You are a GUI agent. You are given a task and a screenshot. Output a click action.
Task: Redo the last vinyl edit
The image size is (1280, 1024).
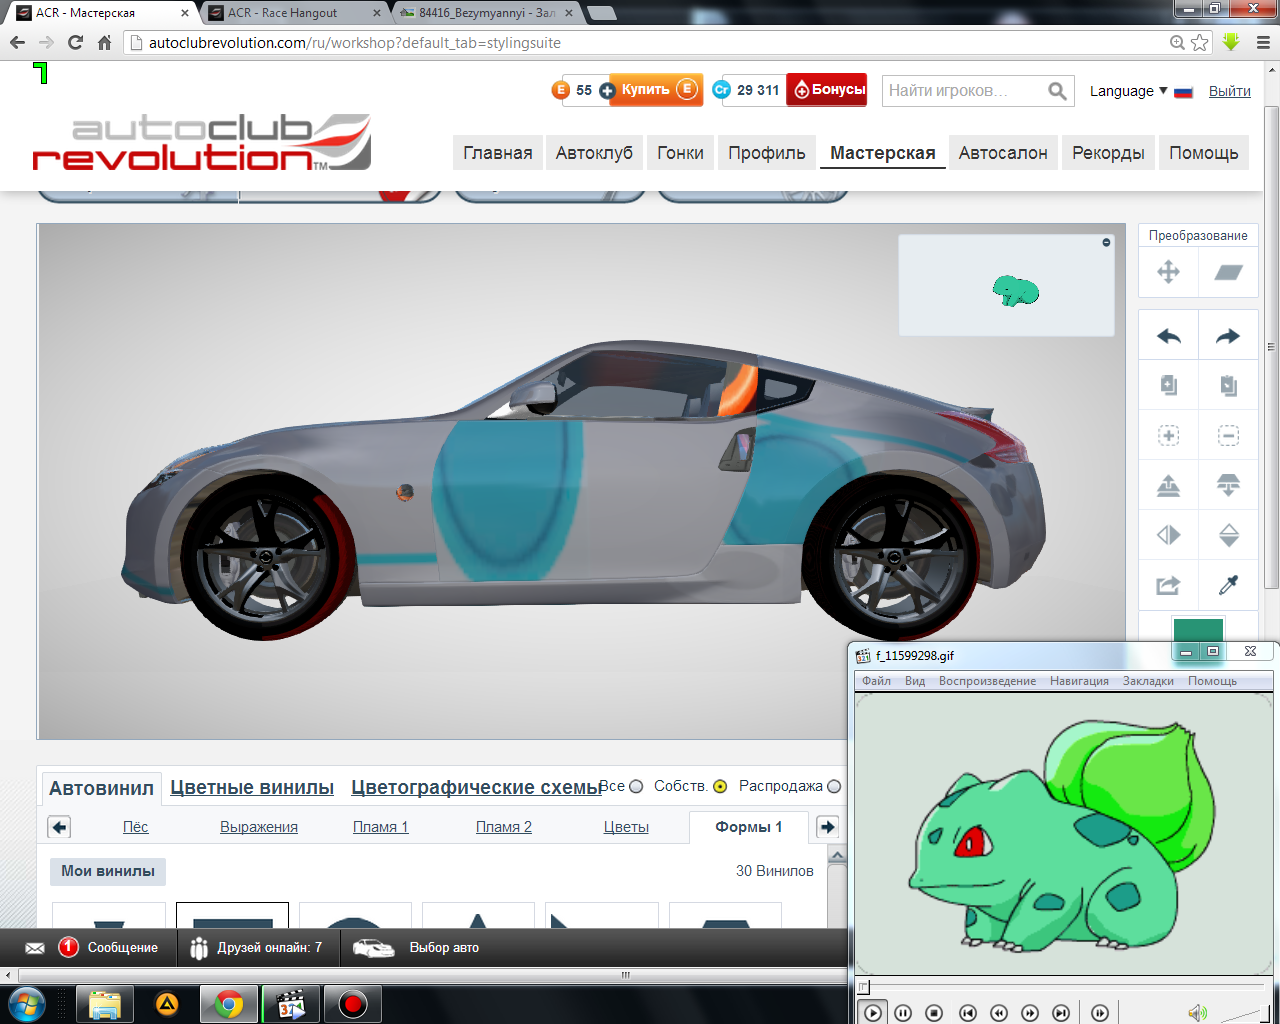(x=1228, y=336)
